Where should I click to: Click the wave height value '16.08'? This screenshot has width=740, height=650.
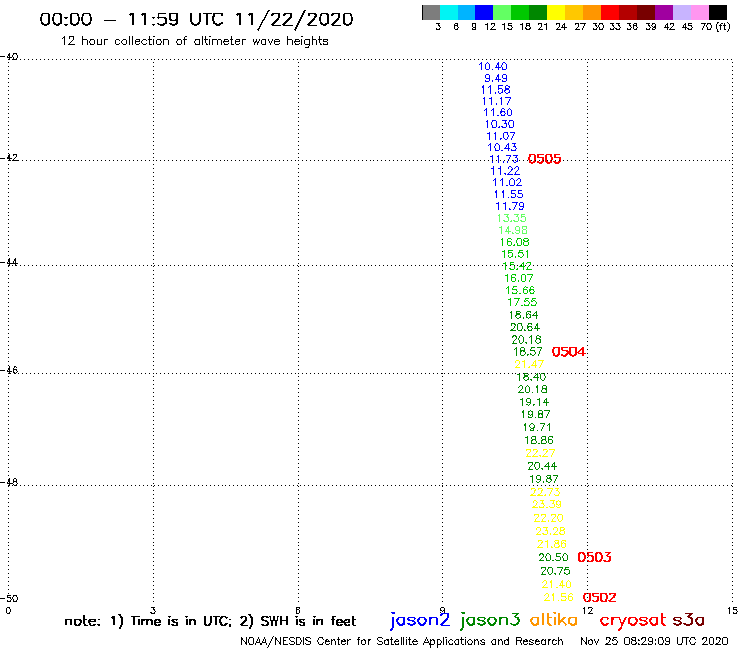514,242
